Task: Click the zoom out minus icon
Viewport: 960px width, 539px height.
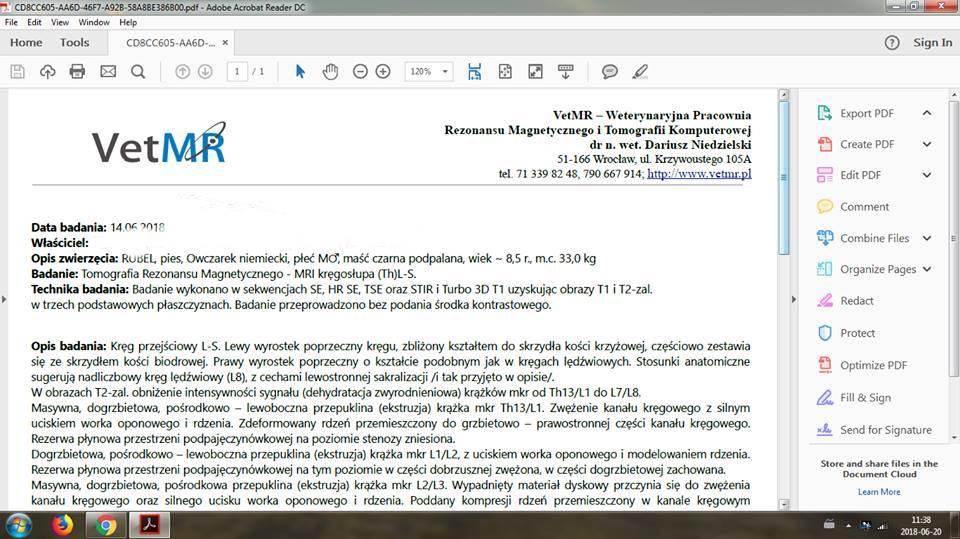Action: (360, 71)
